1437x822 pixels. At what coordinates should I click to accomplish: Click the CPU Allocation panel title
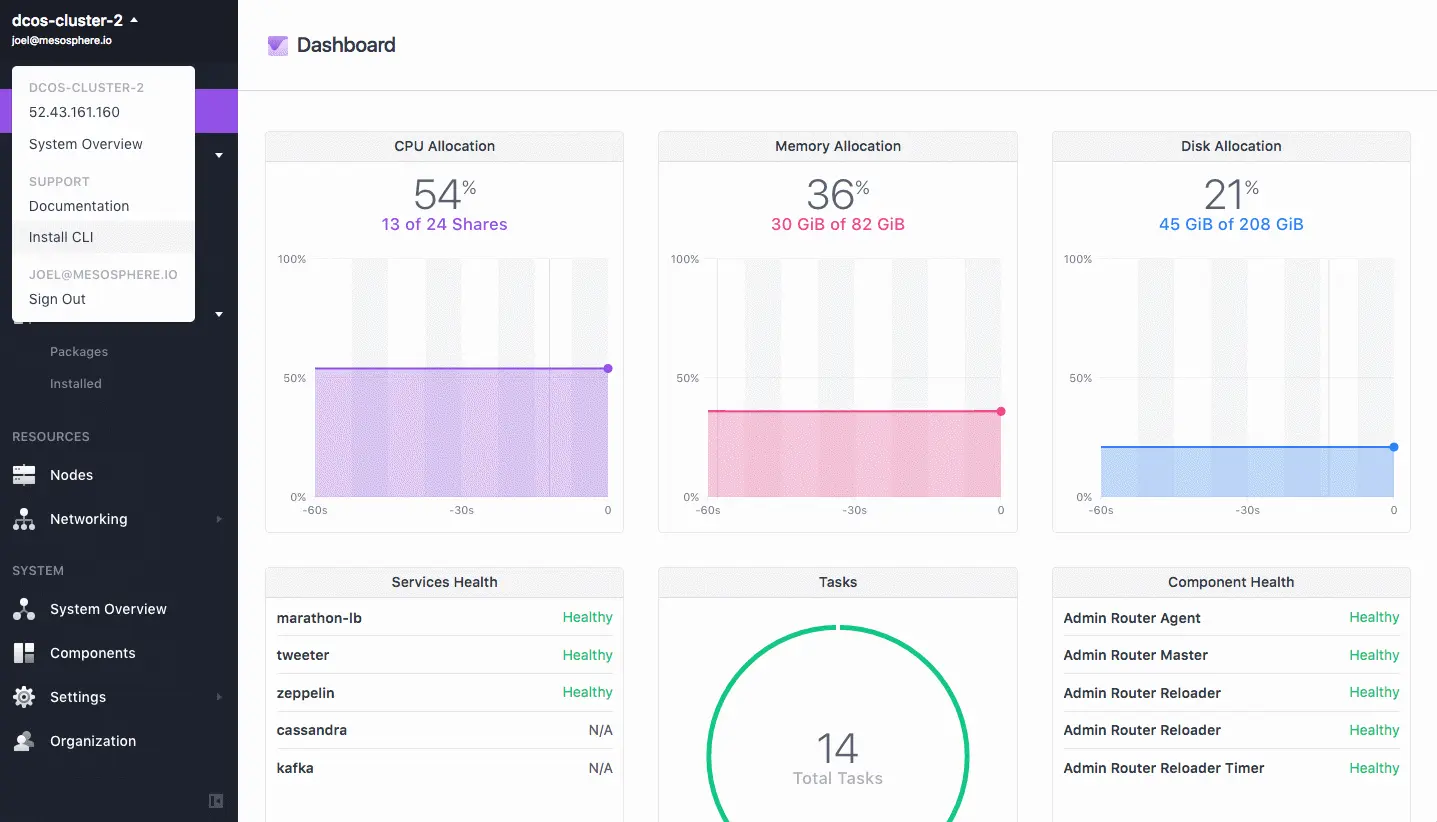point(444,146)
